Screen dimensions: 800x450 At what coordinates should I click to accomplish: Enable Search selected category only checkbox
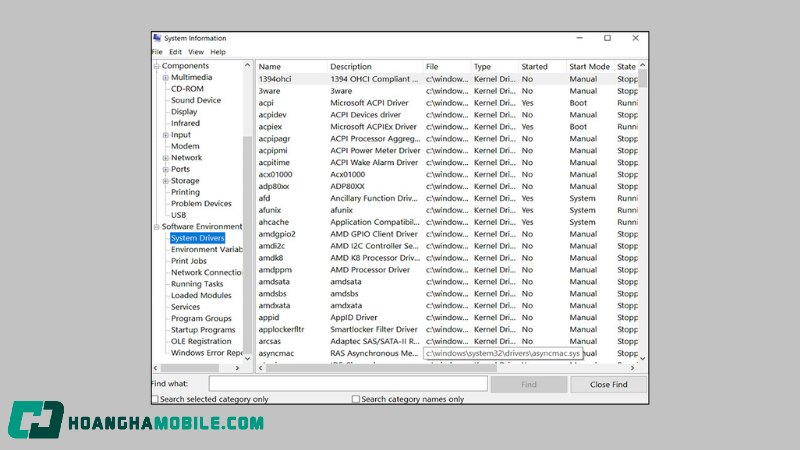coord(155,399)
